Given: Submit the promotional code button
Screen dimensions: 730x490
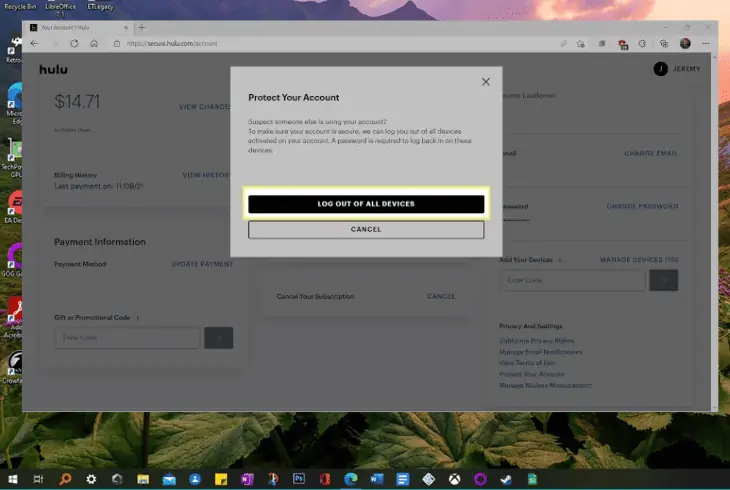Looking at the screenshot, I should (218, 338).
